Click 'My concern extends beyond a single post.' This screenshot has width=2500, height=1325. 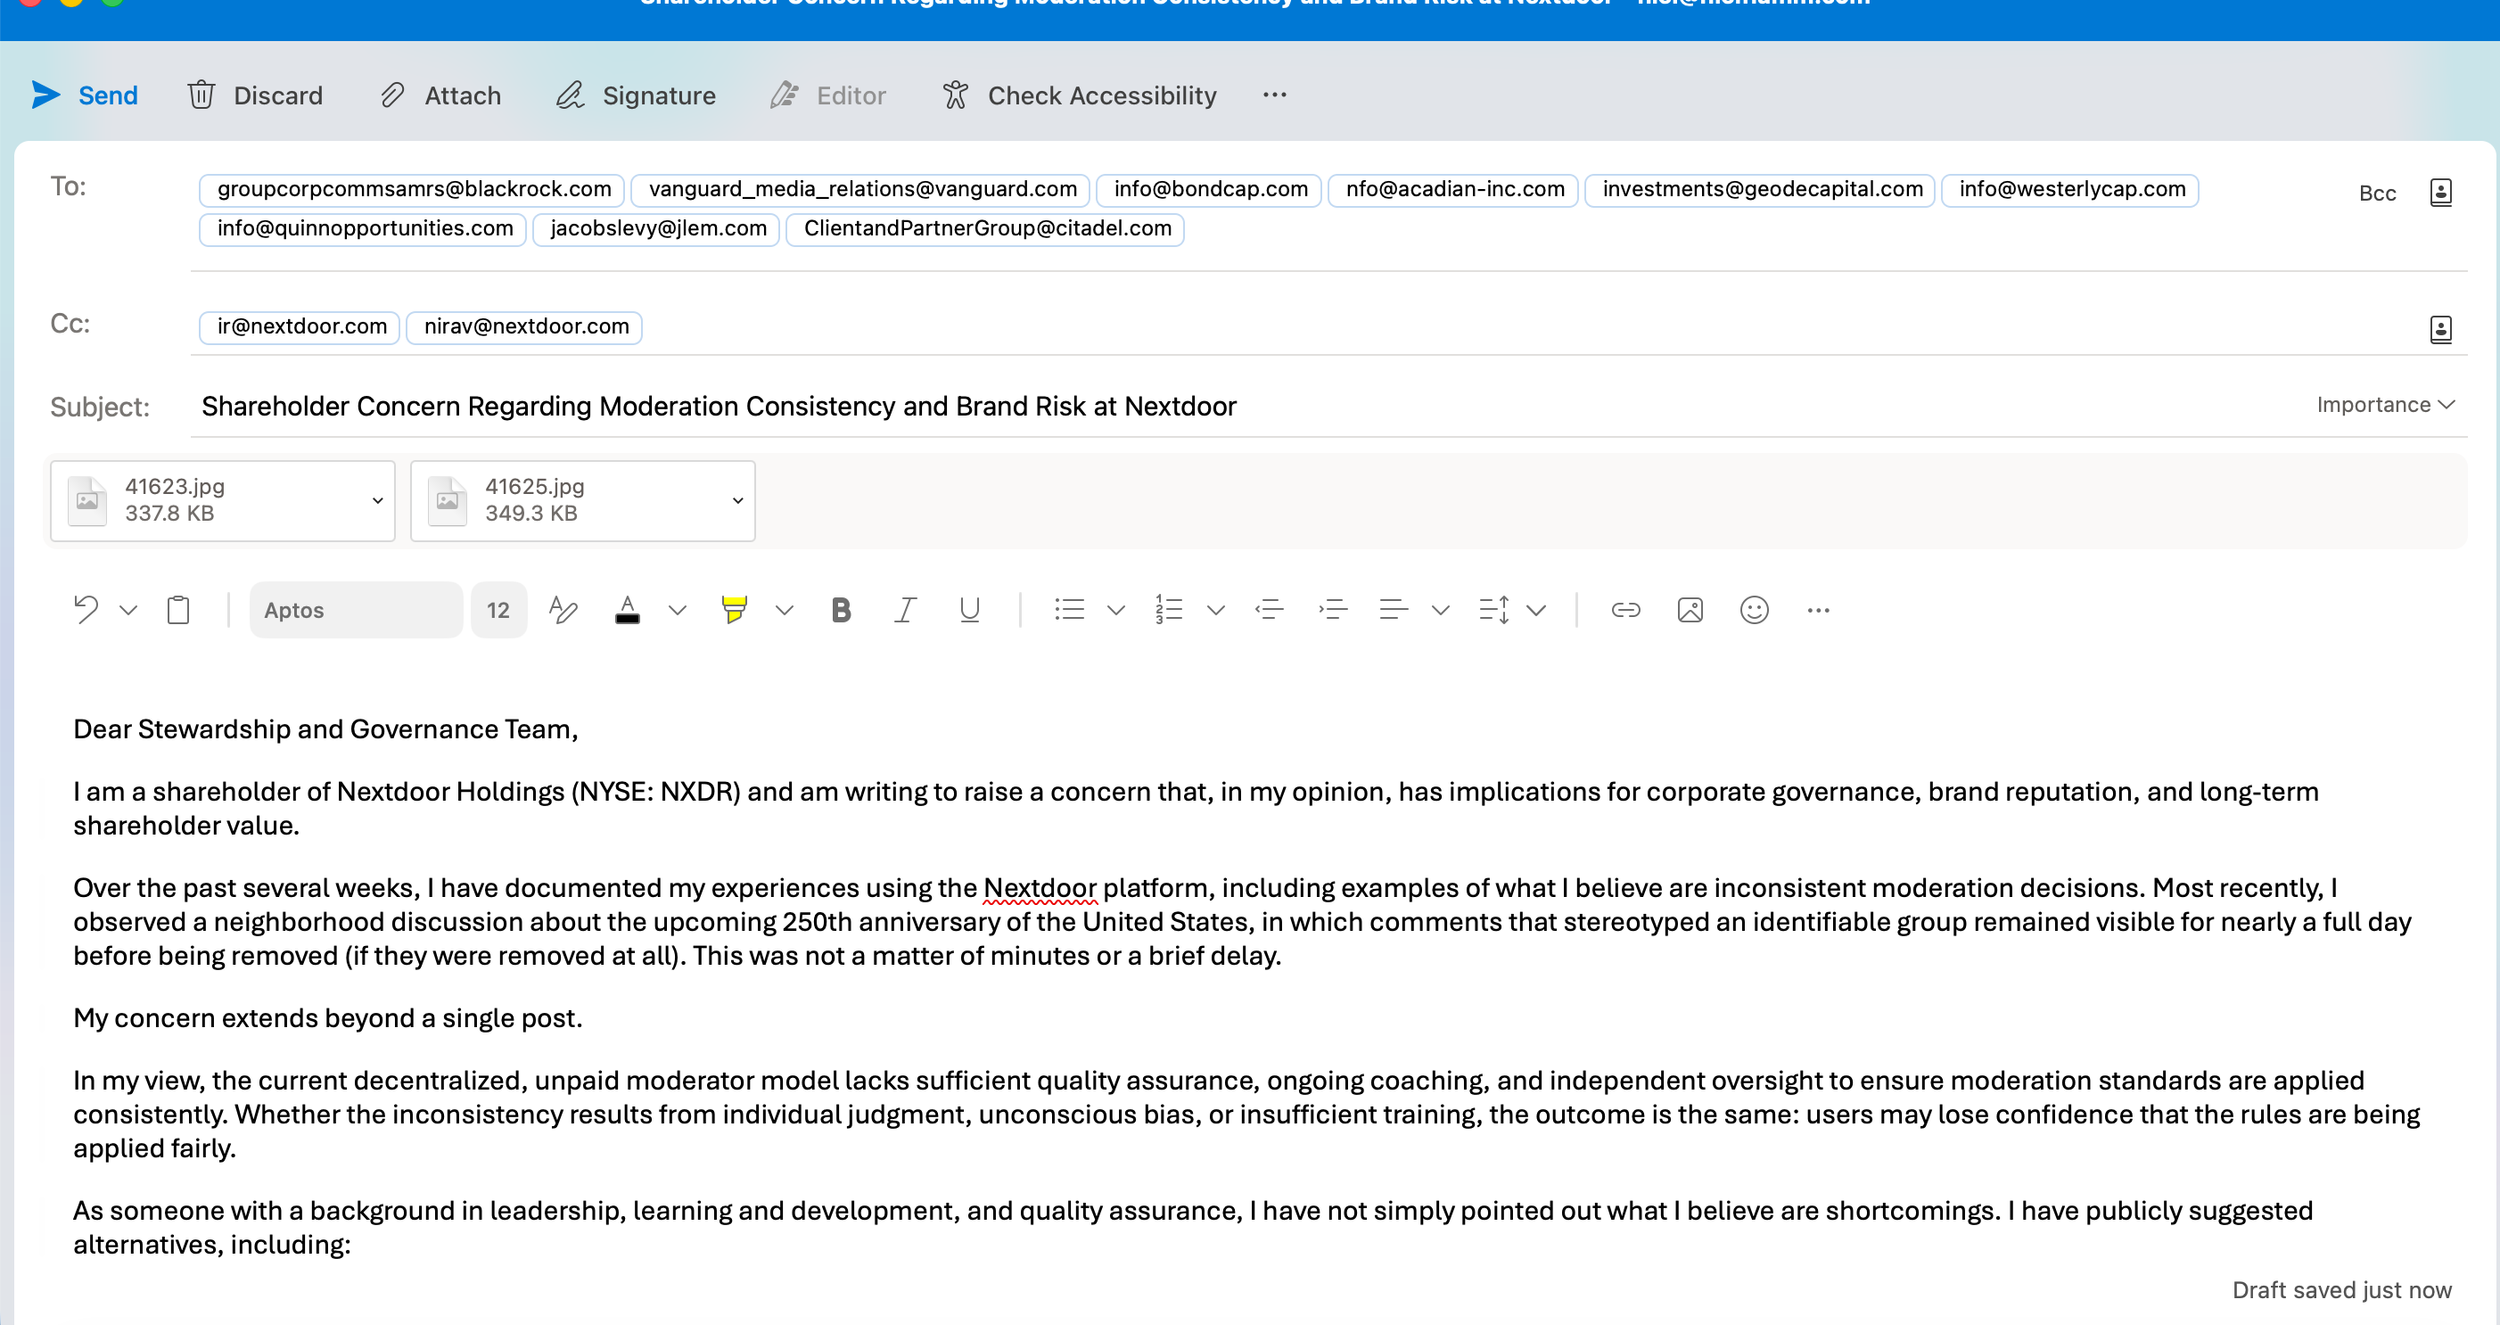pos(328,1018)
